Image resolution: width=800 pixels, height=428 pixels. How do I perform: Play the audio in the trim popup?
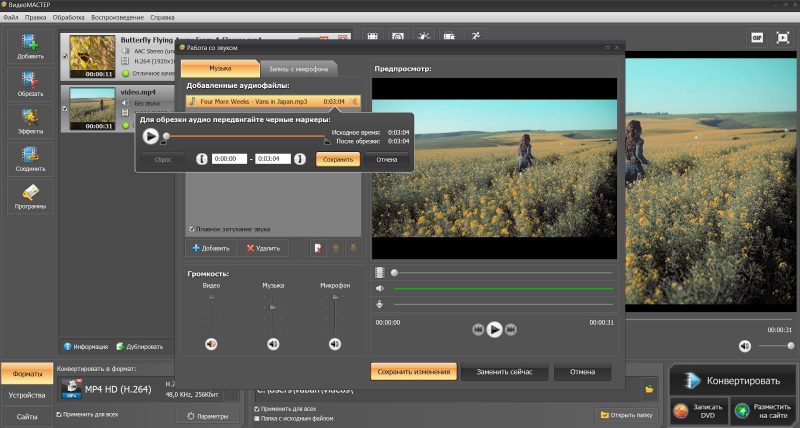coord(150,136)
